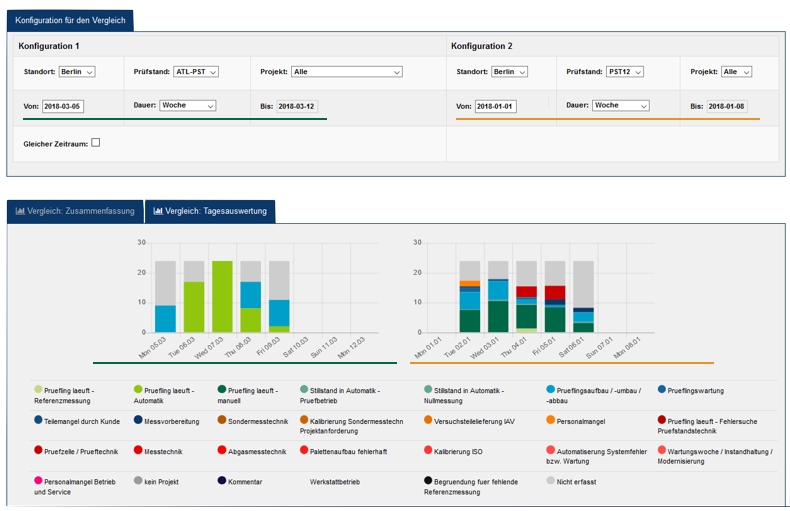Switch to Vergleich: Zusammenfassung tab

point(75,211)
